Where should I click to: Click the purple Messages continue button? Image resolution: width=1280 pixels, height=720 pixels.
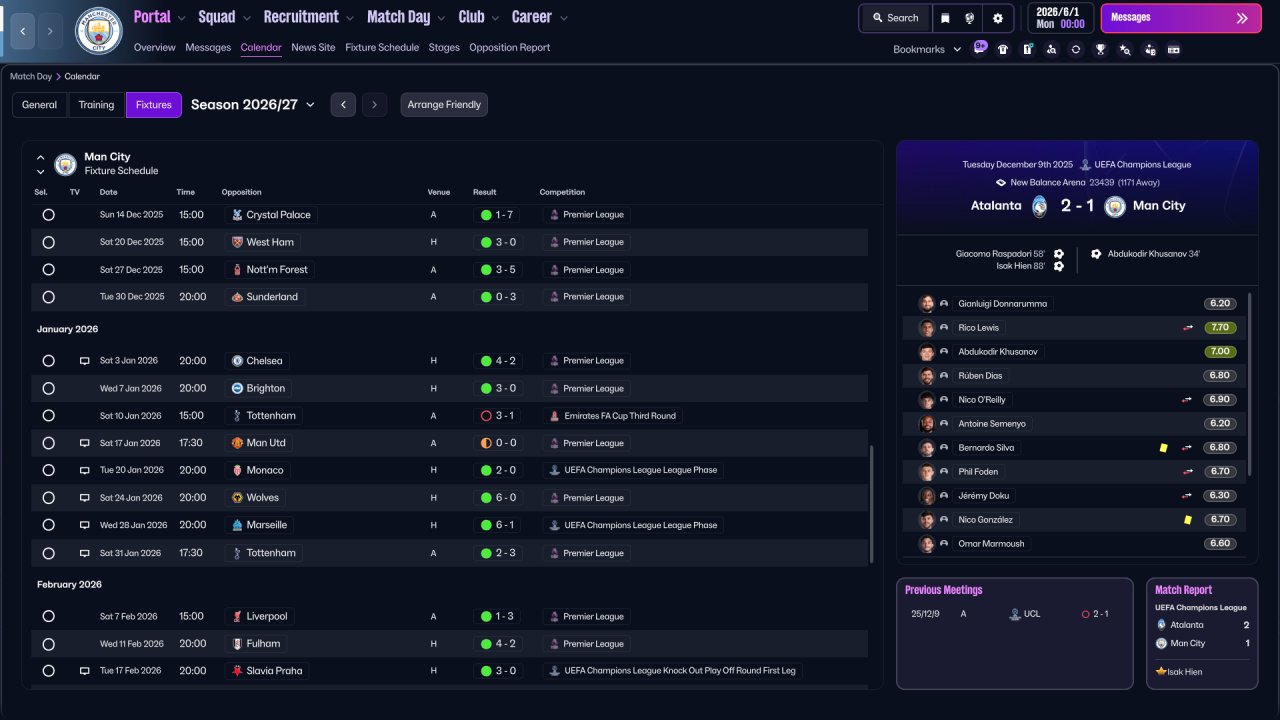1181,18
